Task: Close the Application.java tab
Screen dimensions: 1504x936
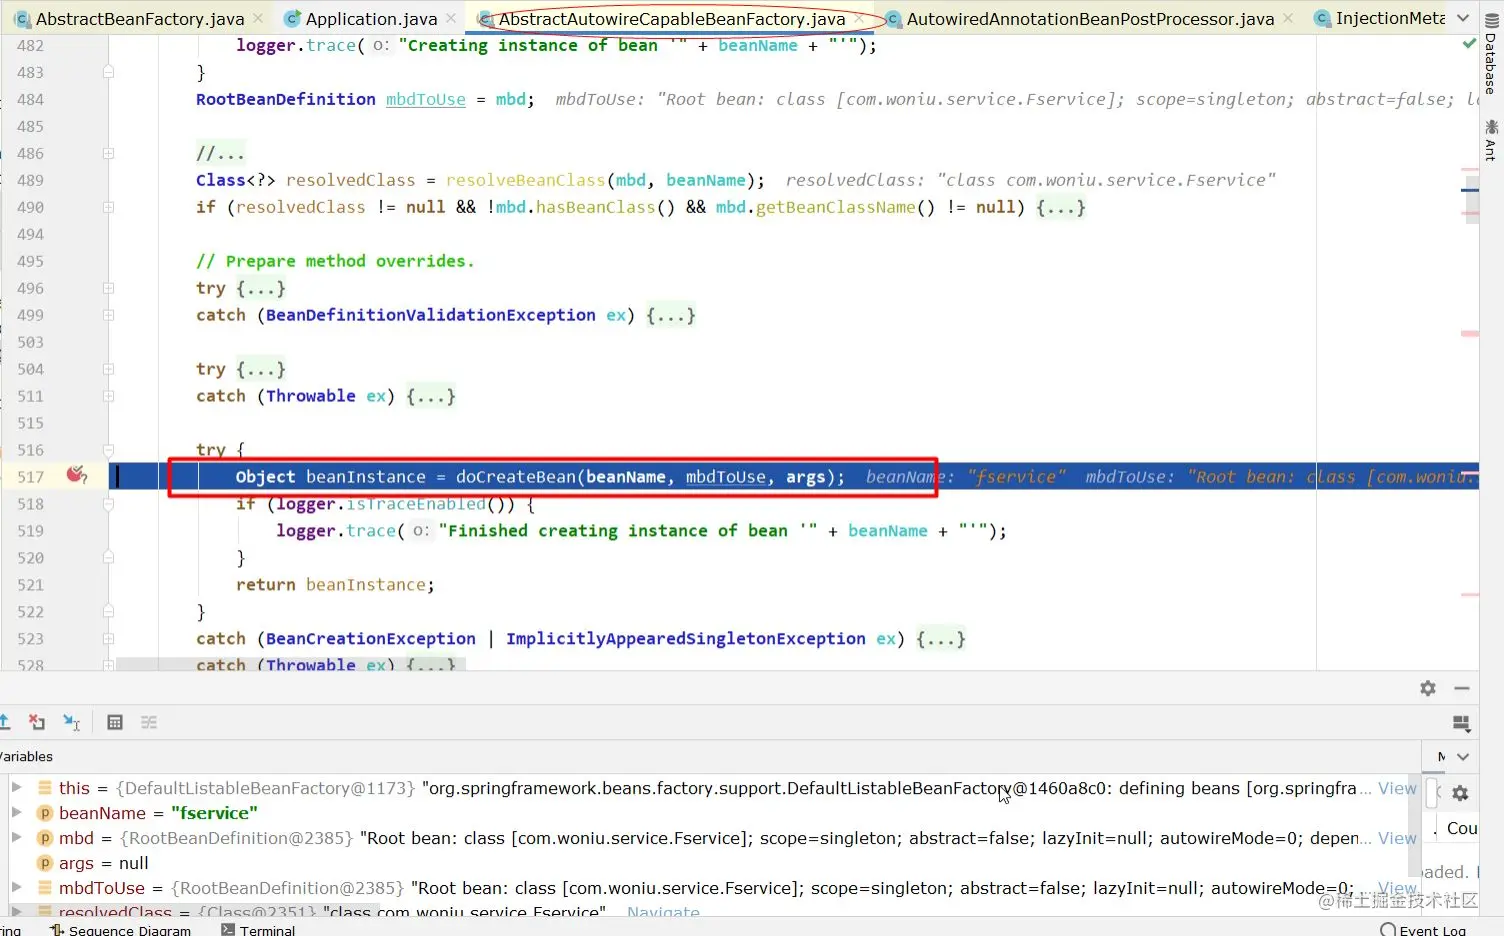Action: click(x=451, y=18)
